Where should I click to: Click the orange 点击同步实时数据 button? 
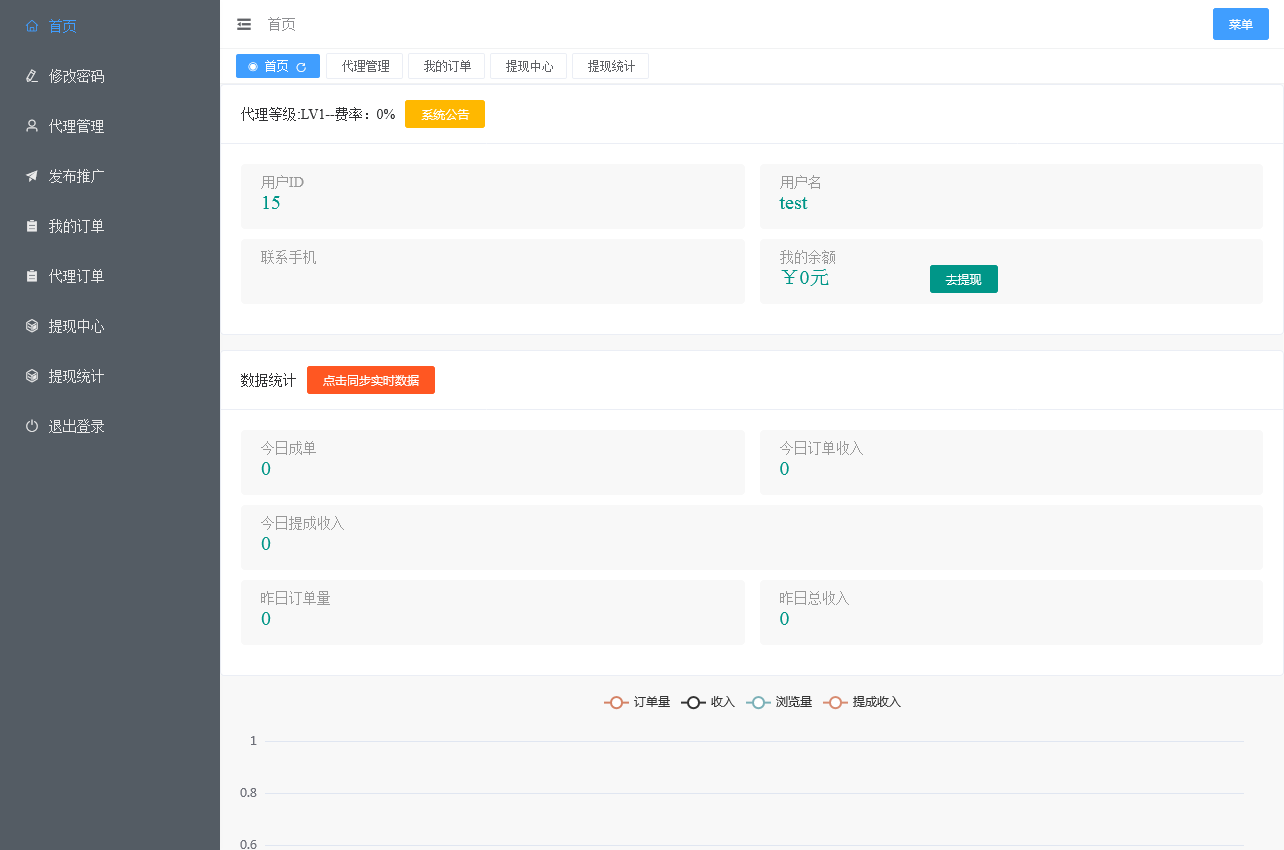coord(371,380)
